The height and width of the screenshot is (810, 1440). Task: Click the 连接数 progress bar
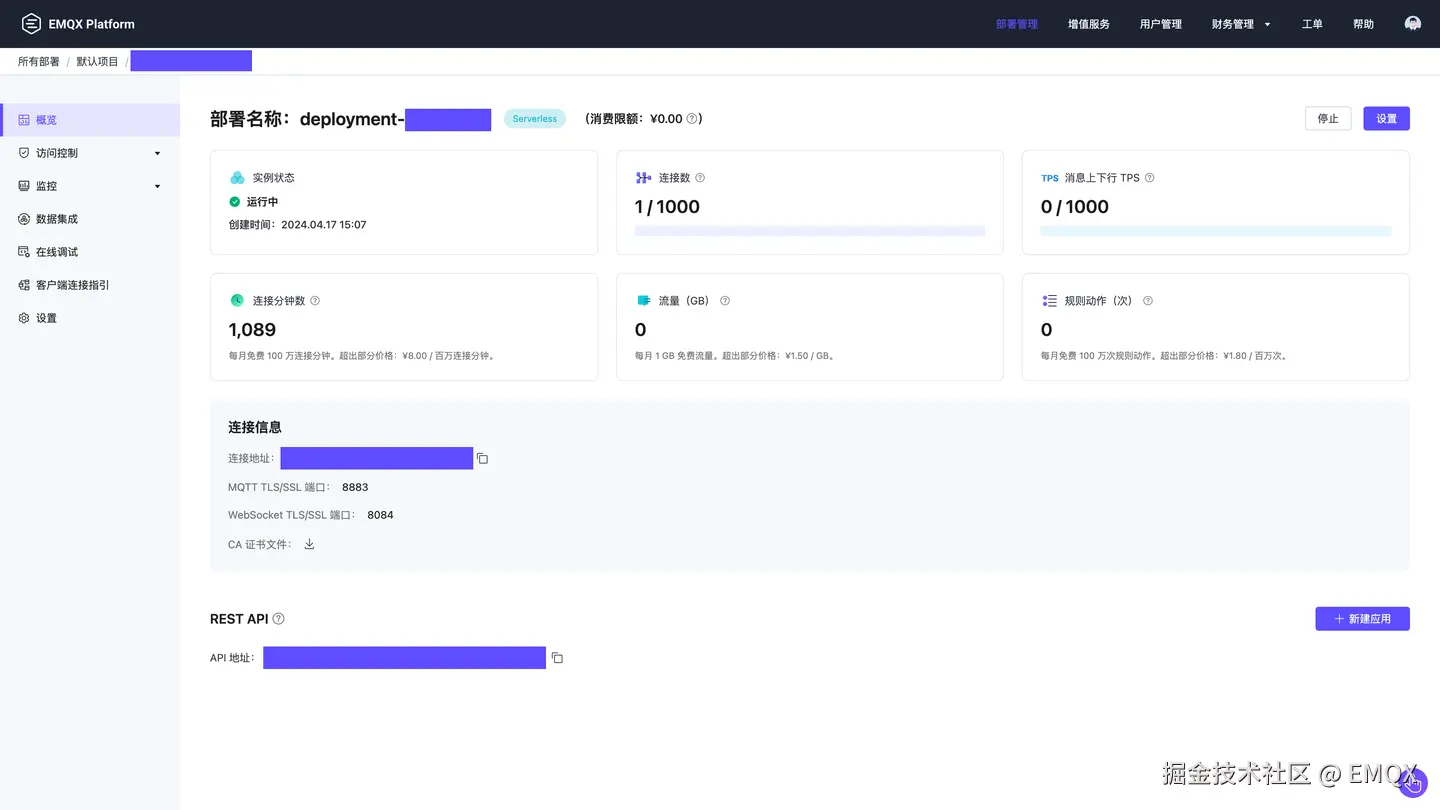coord(810,230)
